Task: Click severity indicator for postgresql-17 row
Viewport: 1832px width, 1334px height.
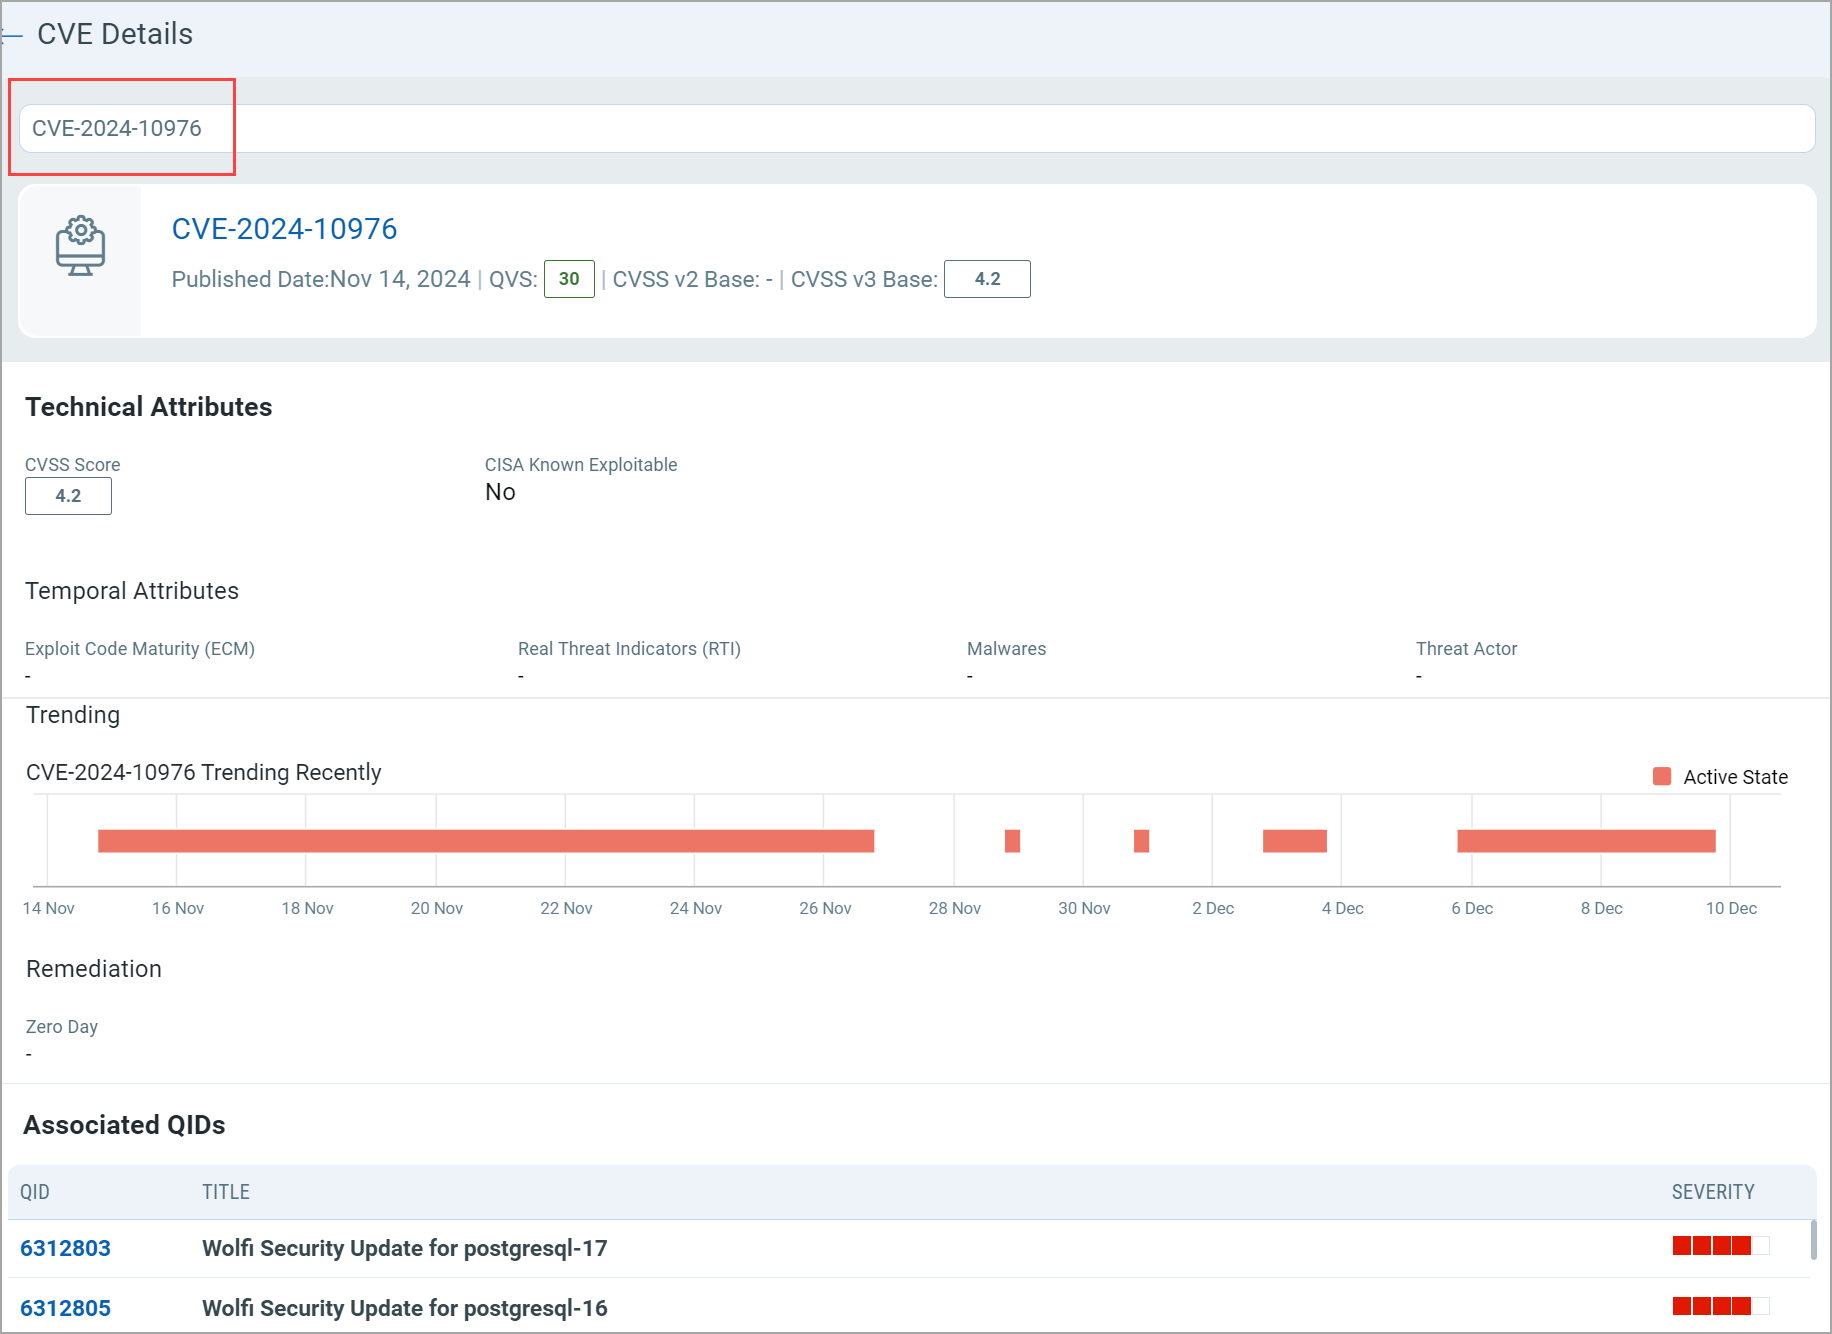Action: 1720,1245
